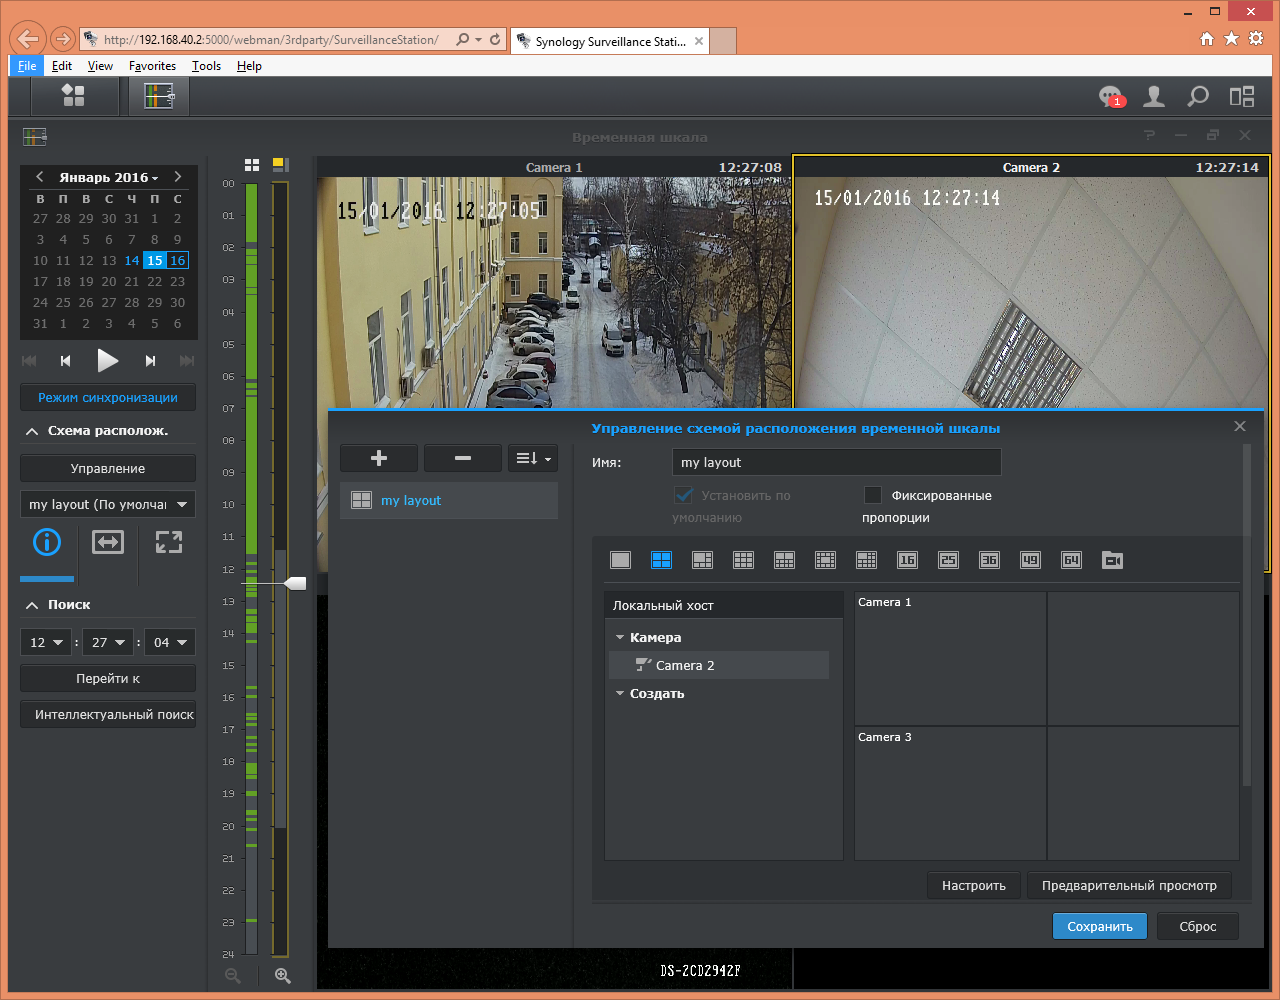
Task: Click the timeline zoom-in magnifier
Action: point(282,975)
